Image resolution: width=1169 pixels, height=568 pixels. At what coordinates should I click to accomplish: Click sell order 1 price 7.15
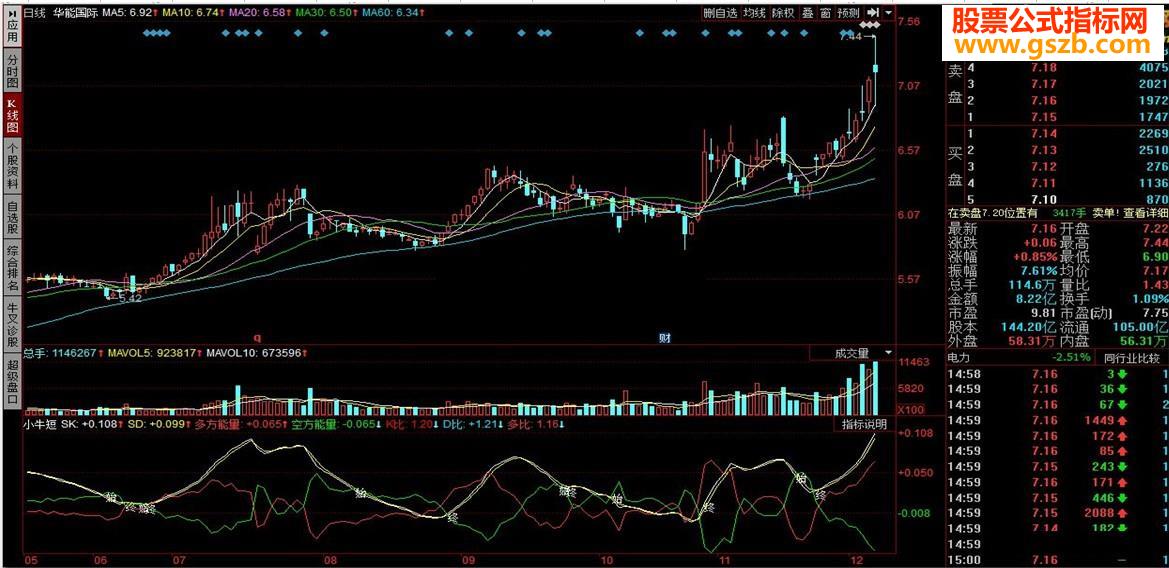(1046, 117)
